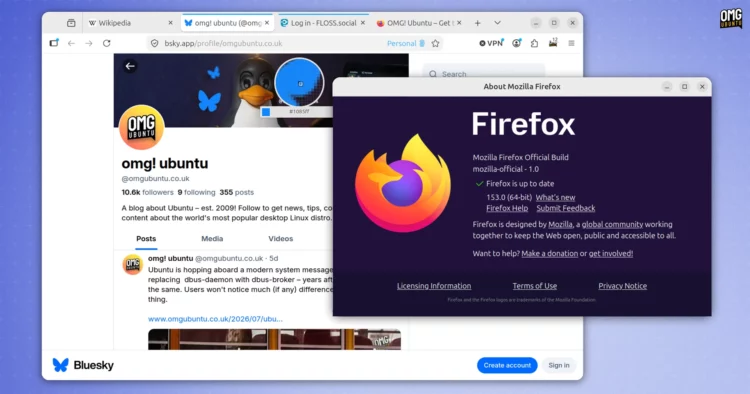
Task: Open a new tab with plus
Action: [x=477, y=23]
